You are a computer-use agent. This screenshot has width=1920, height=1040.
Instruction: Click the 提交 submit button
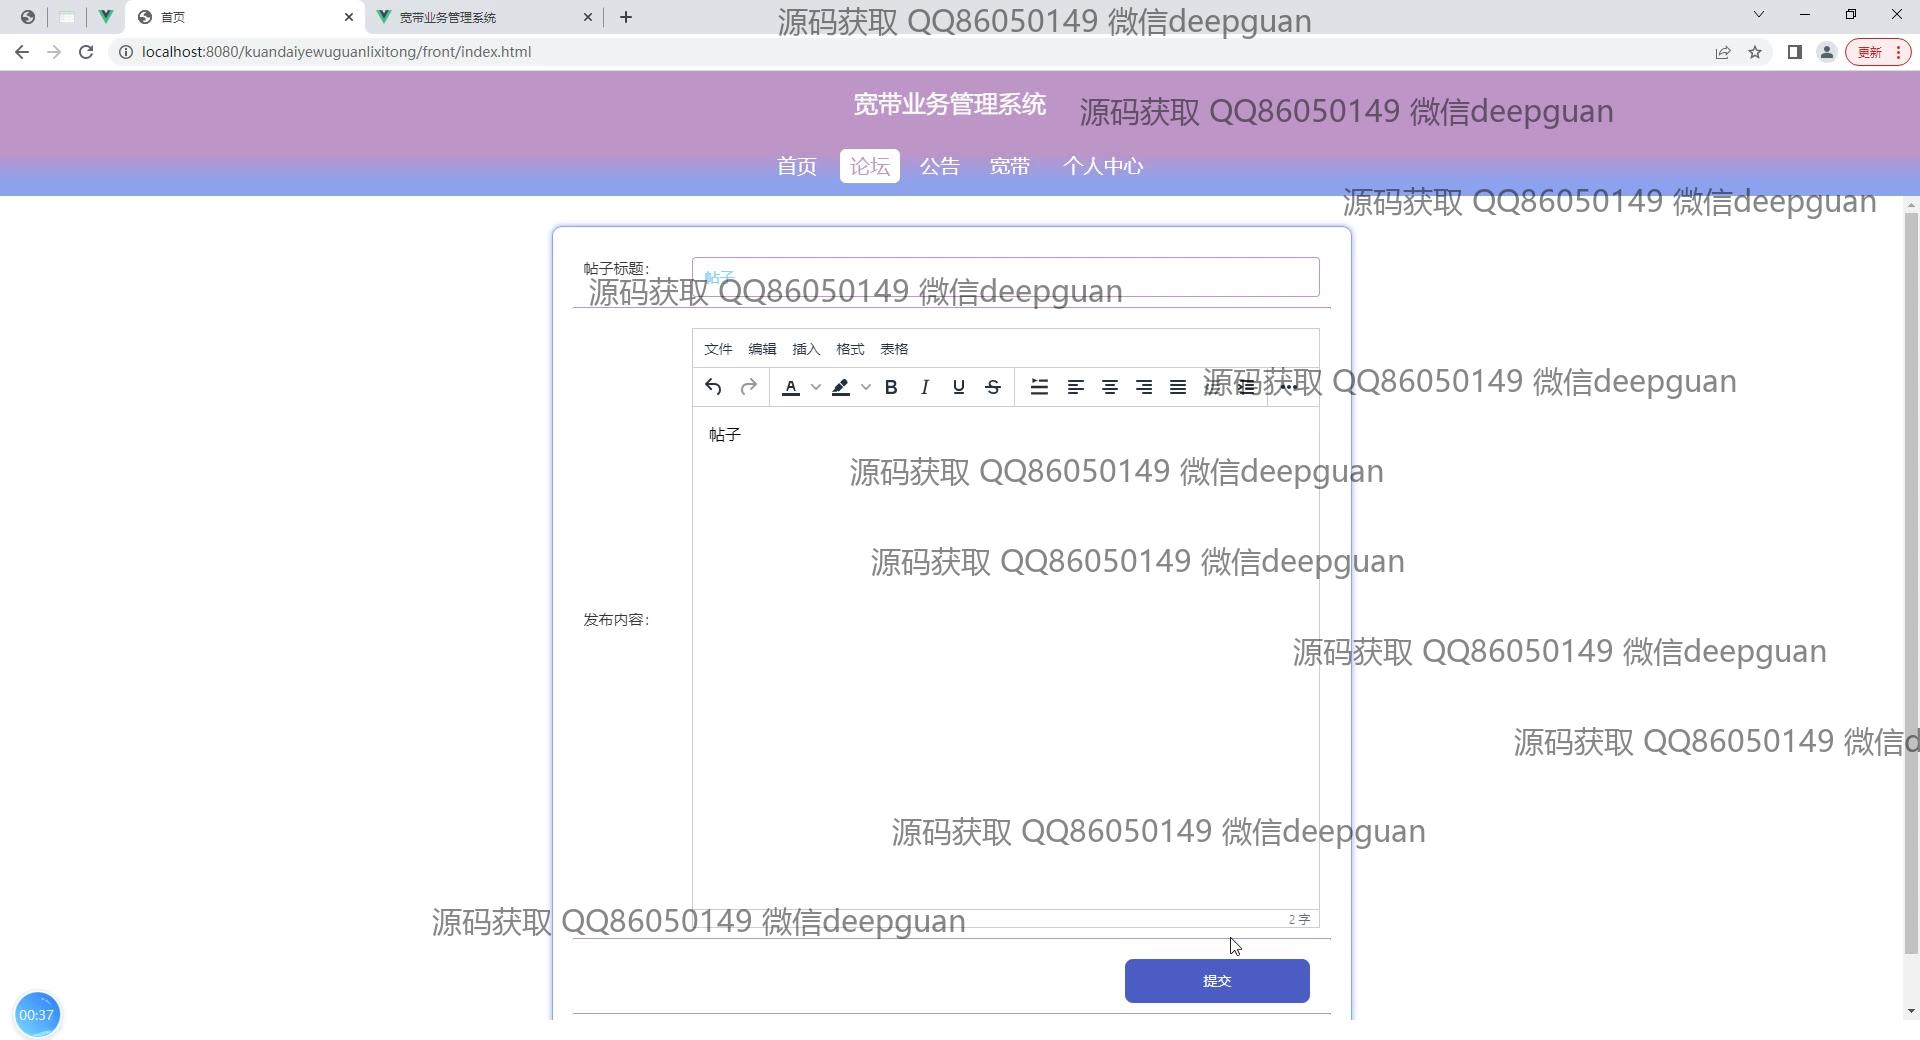point(1217,981)
